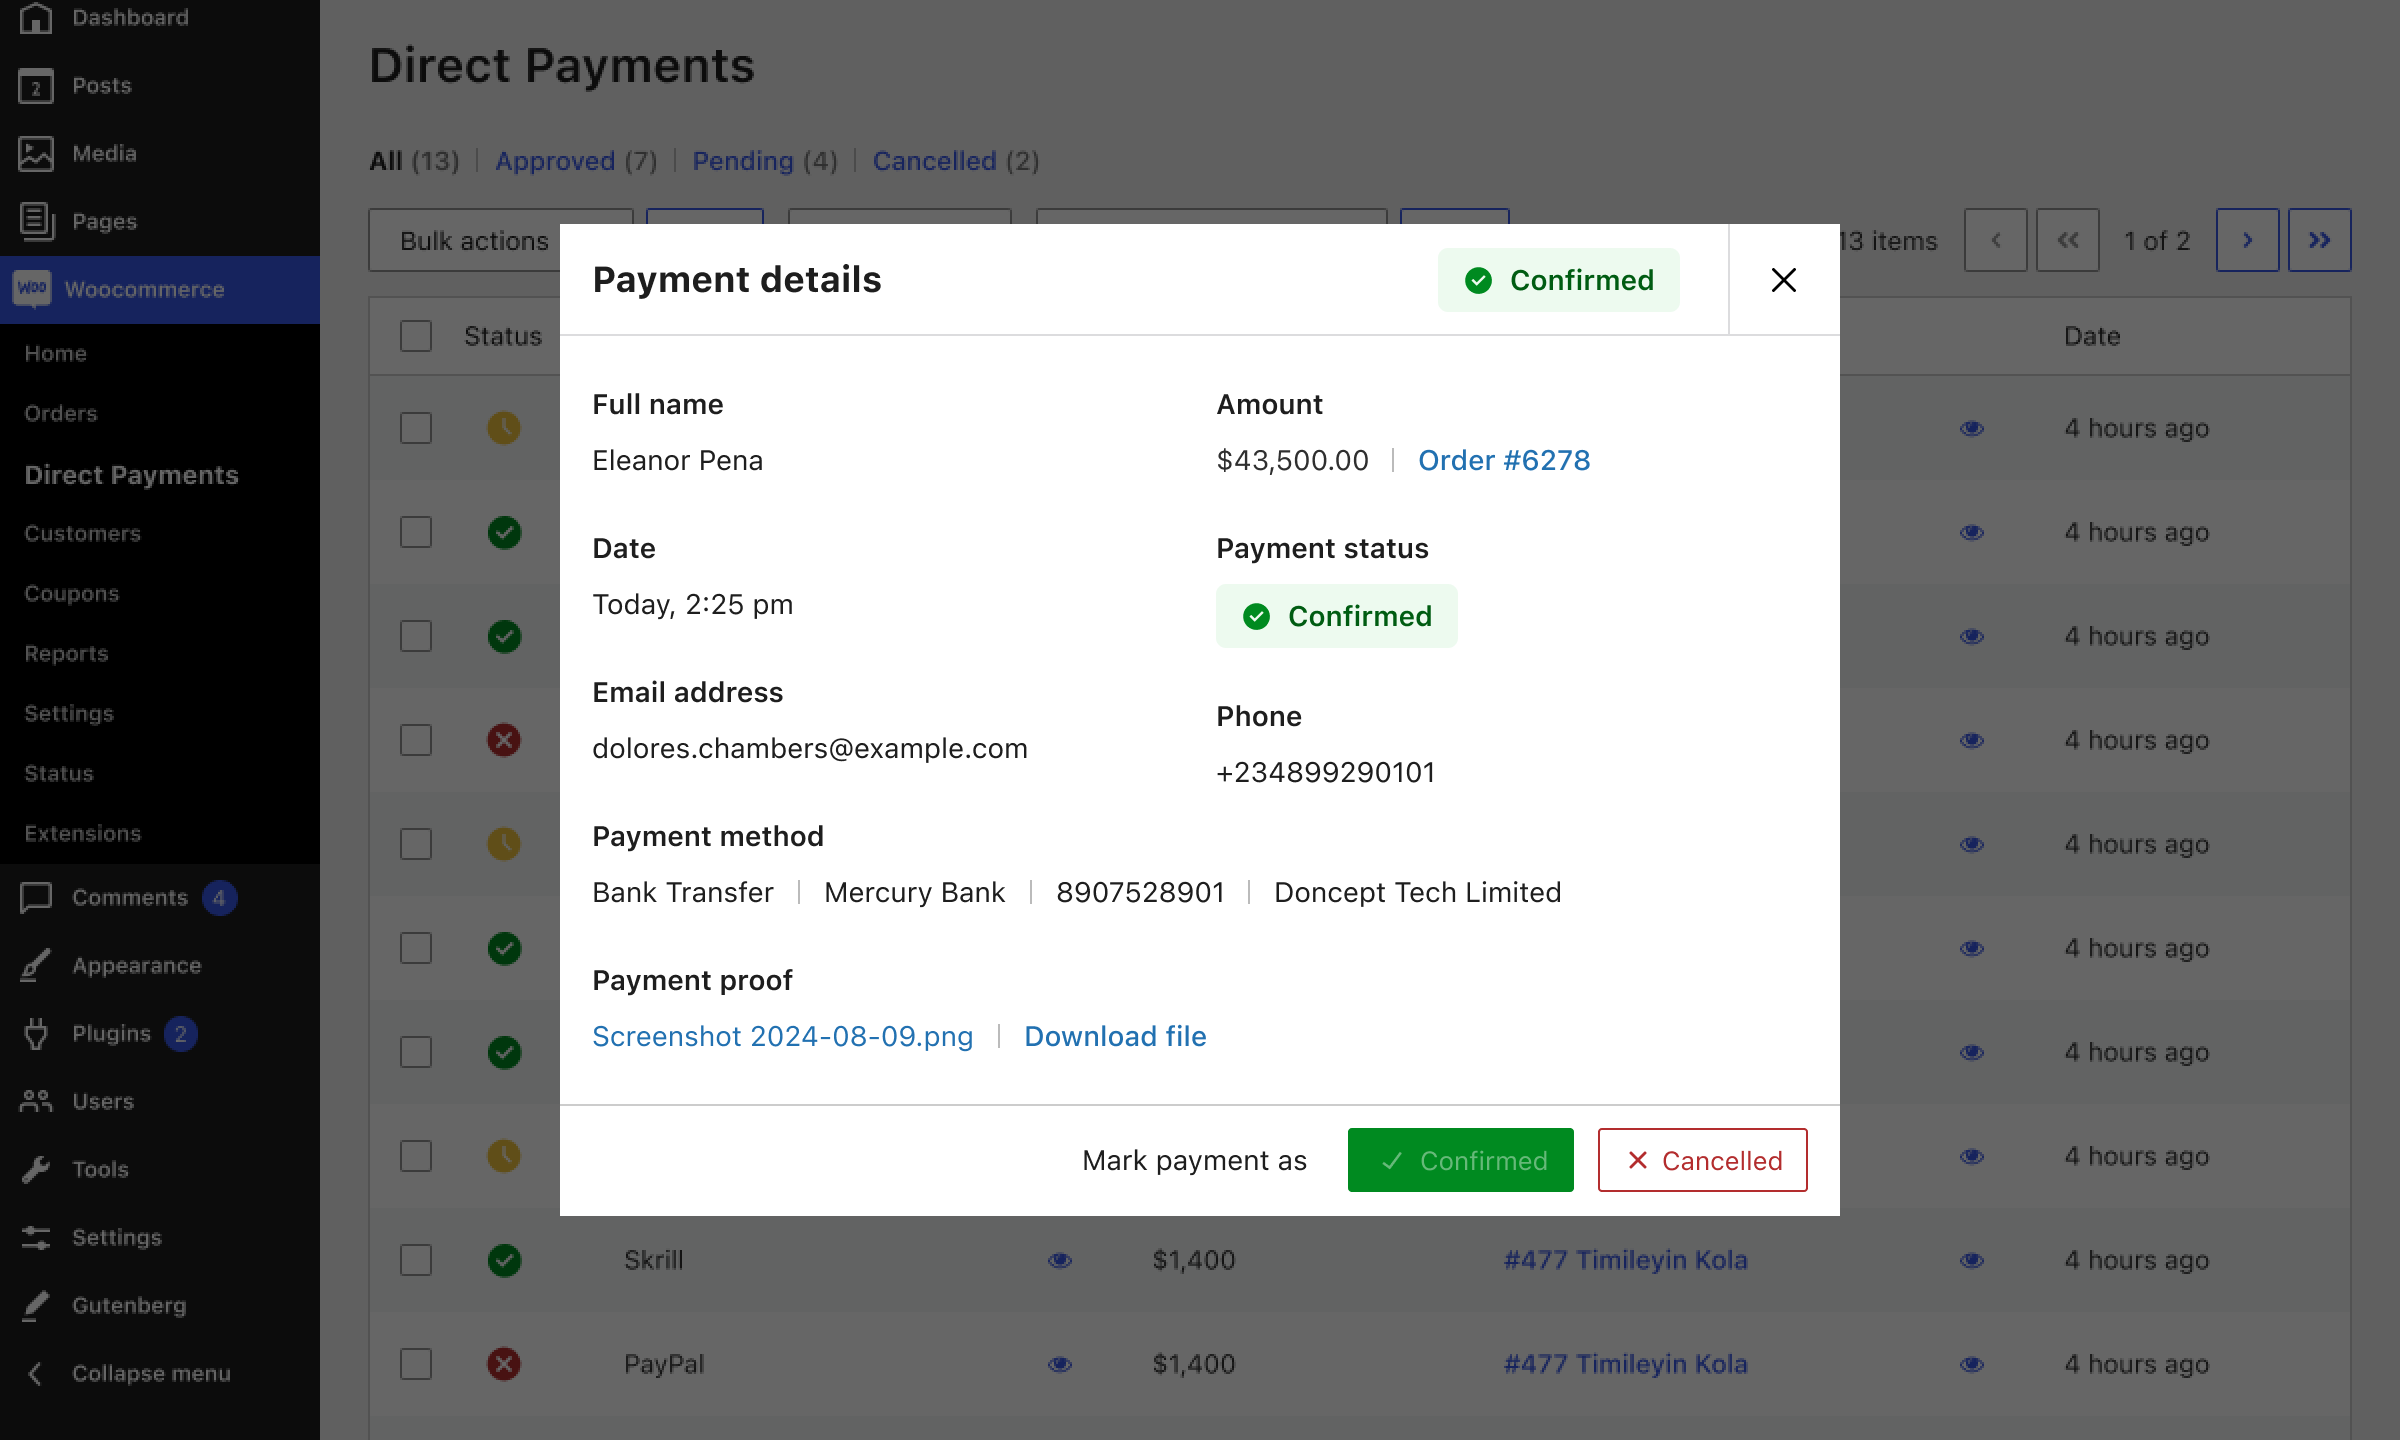Close the Payment details dialog
2400x1440 pixels.
[x=1783, y=280]
